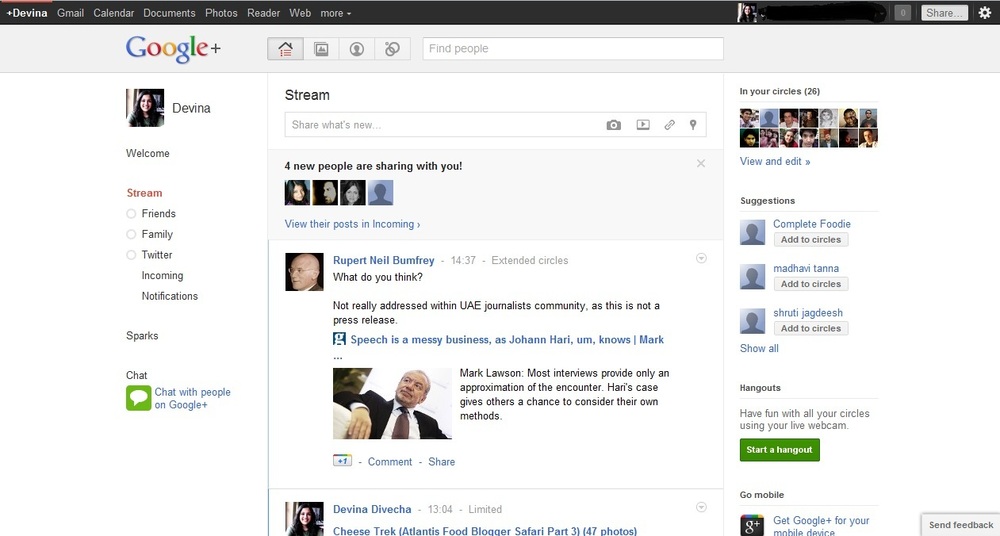Add location with the map pin icon

(692, 125)
